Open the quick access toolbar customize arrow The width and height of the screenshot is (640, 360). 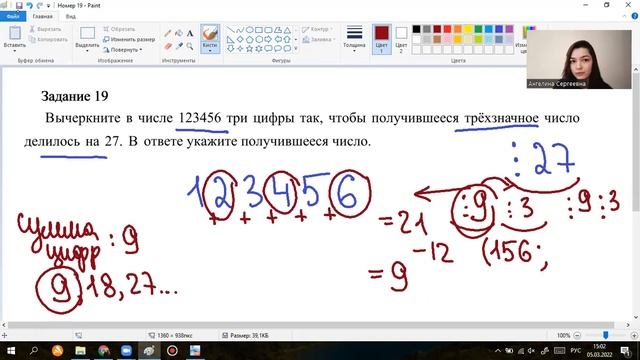49,6
